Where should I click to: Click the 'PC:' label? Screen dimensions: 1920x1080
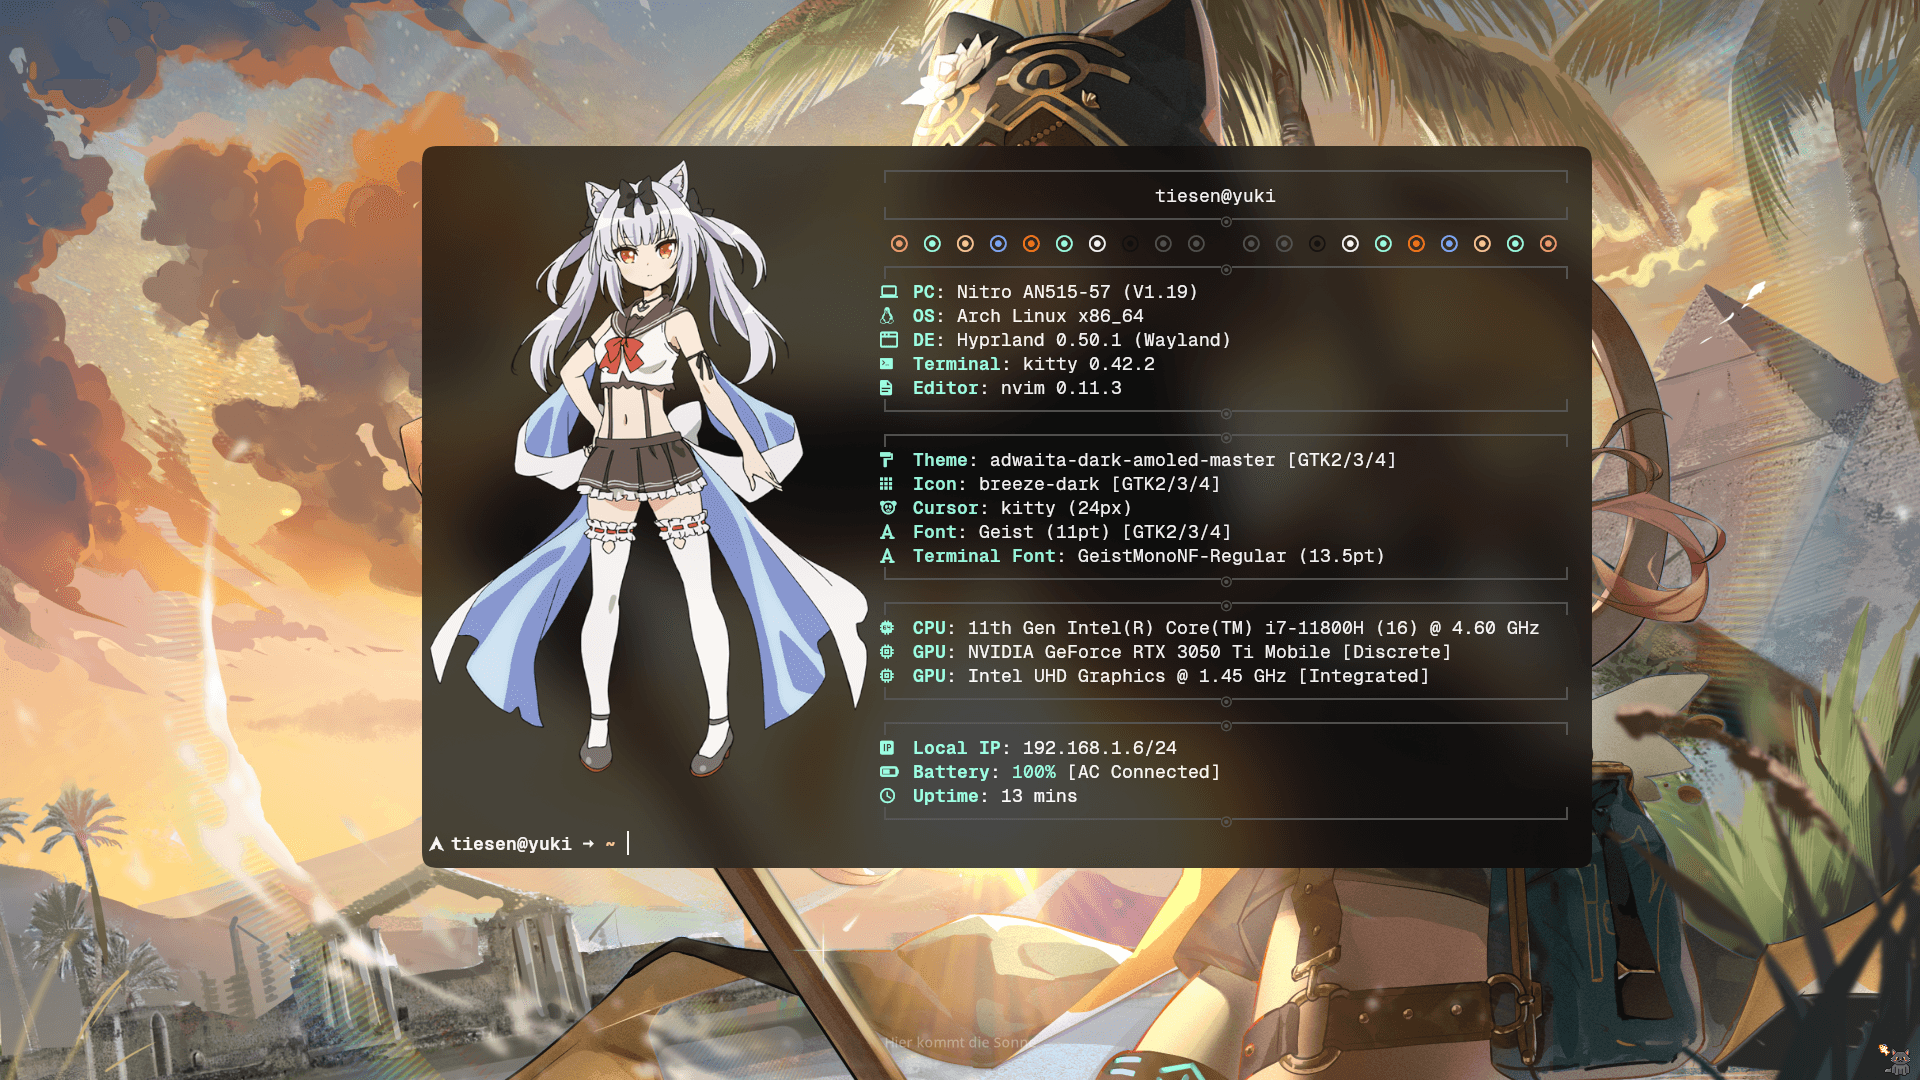point(928,292)
